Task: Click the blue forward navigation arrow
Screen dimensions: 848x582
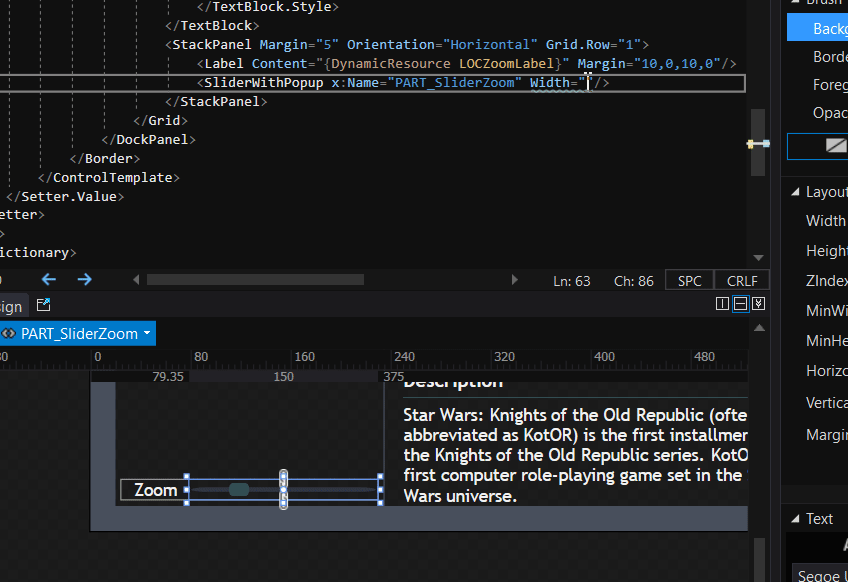Action: tap(84, 280)
